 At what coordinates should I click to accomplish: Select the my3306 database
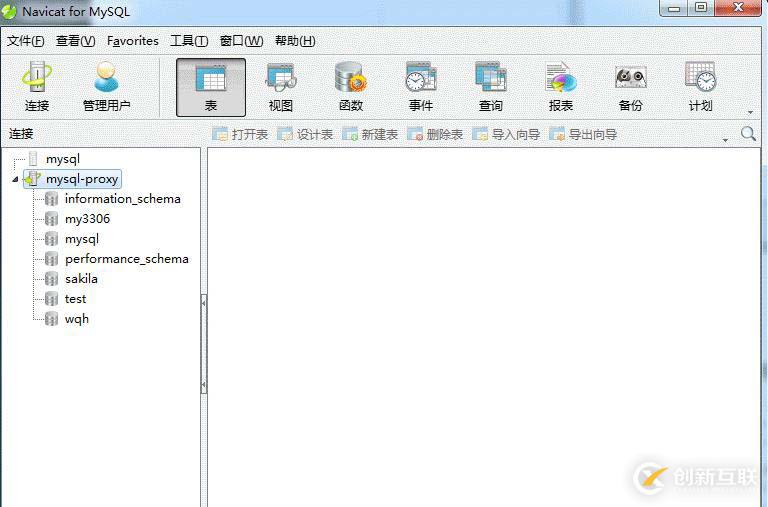[x=87, y=218]
